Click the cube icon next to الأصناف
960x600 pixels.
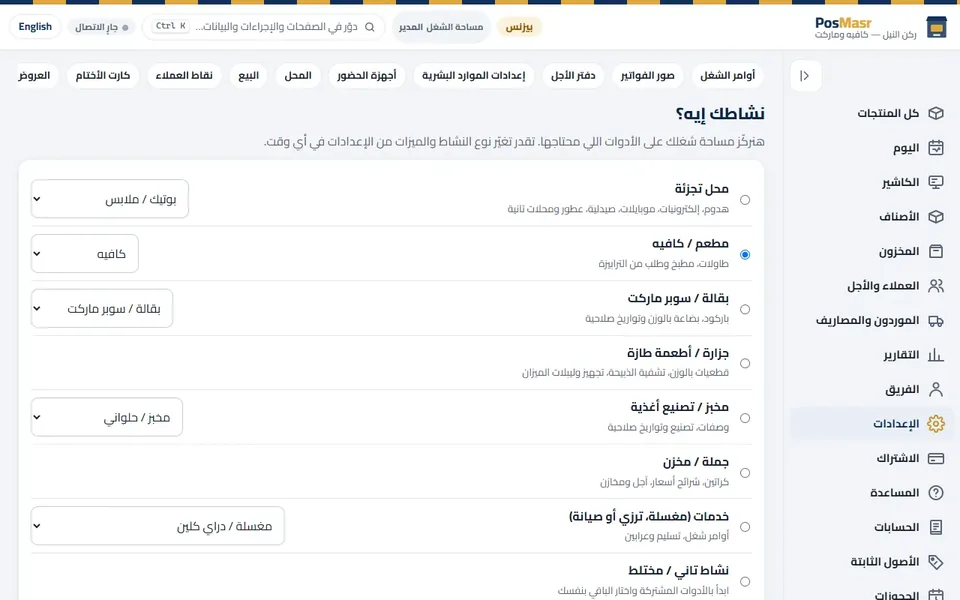pos(936,217)
